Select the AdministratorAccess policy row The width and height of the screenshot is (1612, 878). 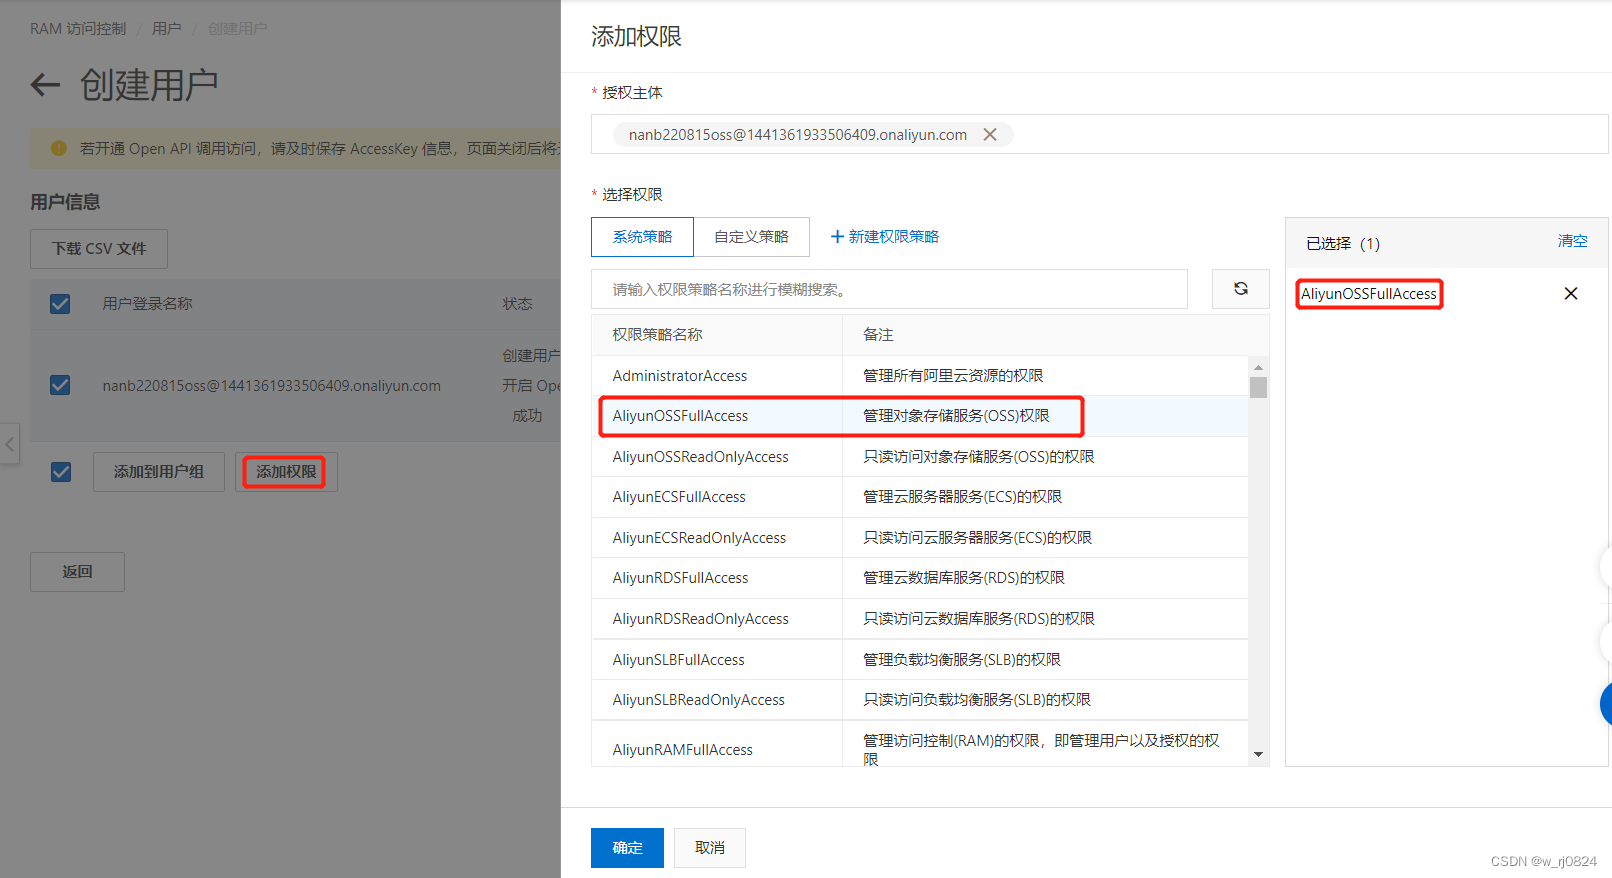(x=920, y=376)
